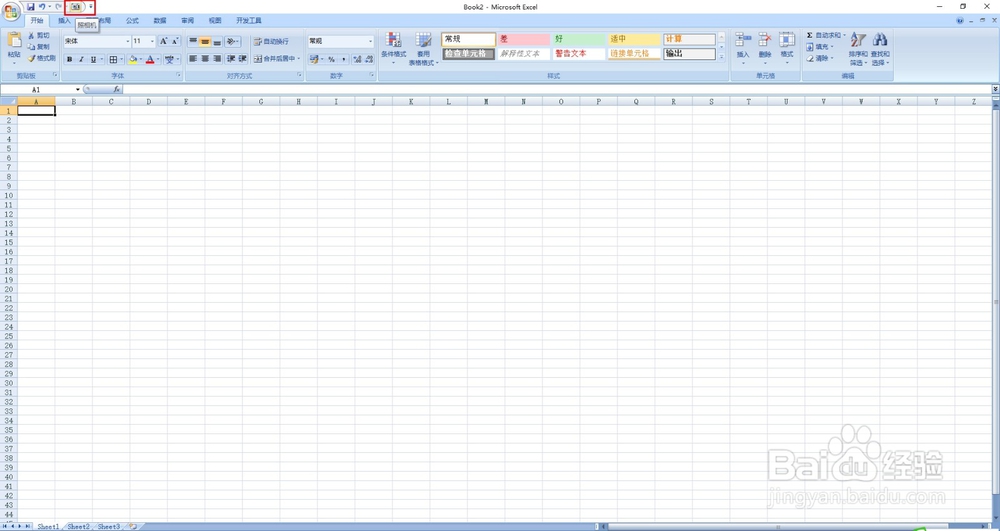Expand the Name Box A1 dropdown arrow
The image size is (1000, 531).
(78, 90)
